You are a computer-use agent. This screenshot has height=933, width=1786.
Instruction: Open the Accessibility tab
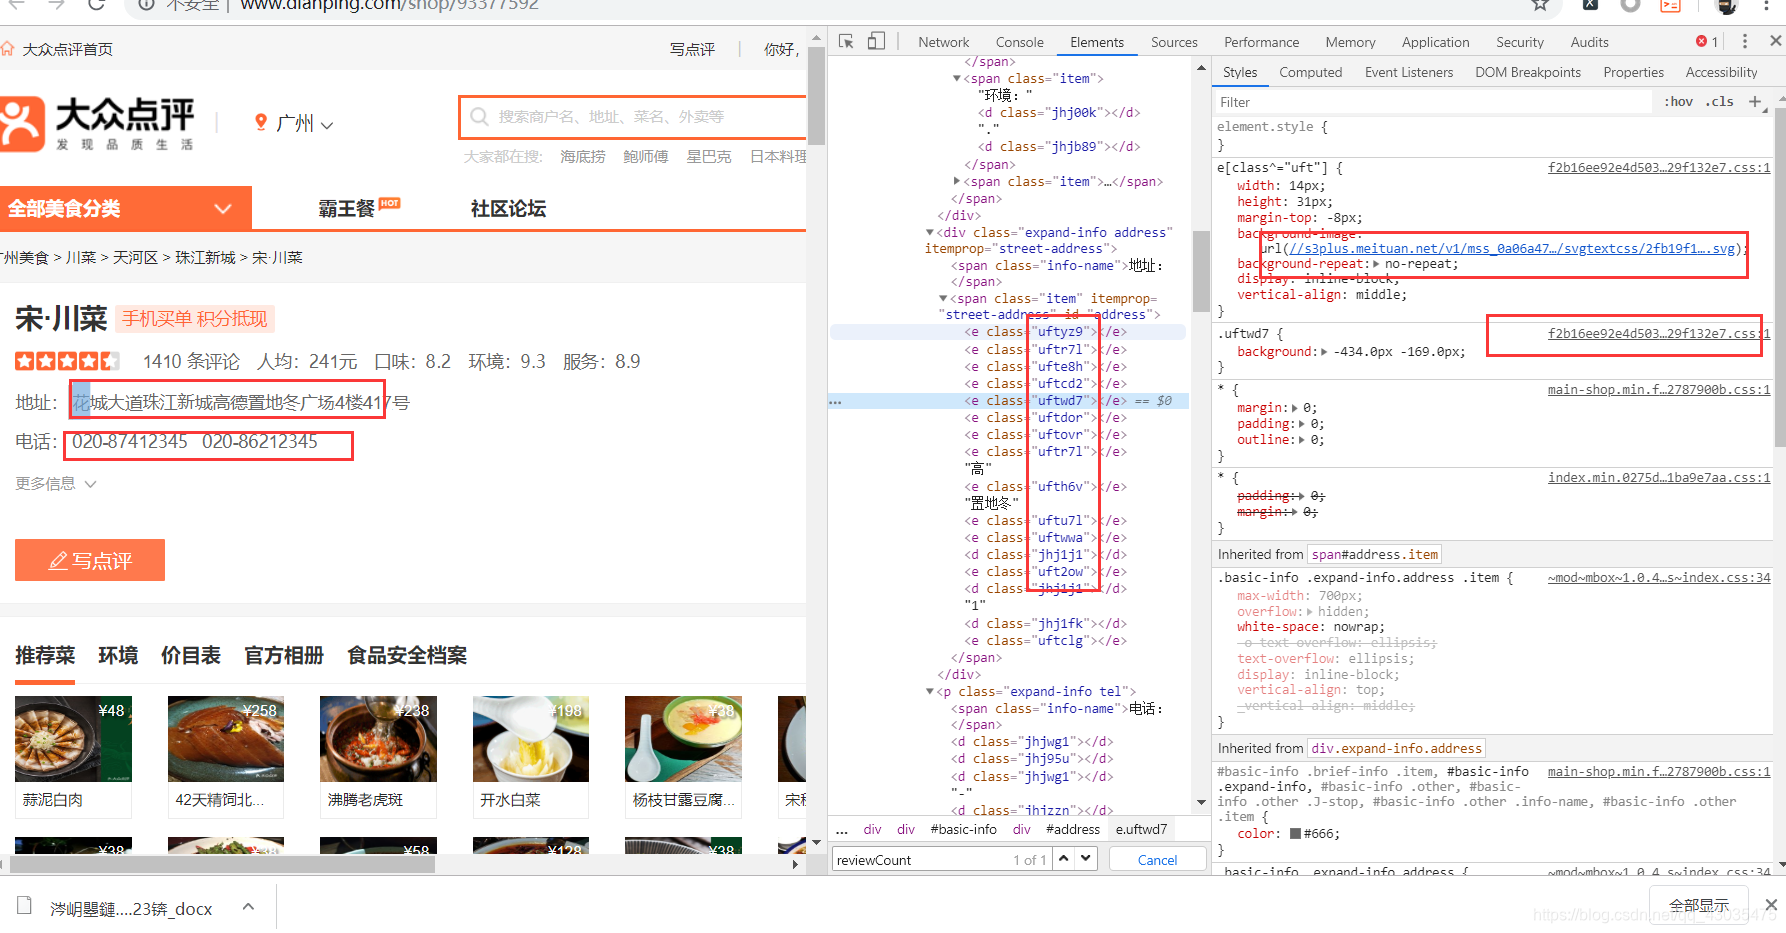point(1720,72)
